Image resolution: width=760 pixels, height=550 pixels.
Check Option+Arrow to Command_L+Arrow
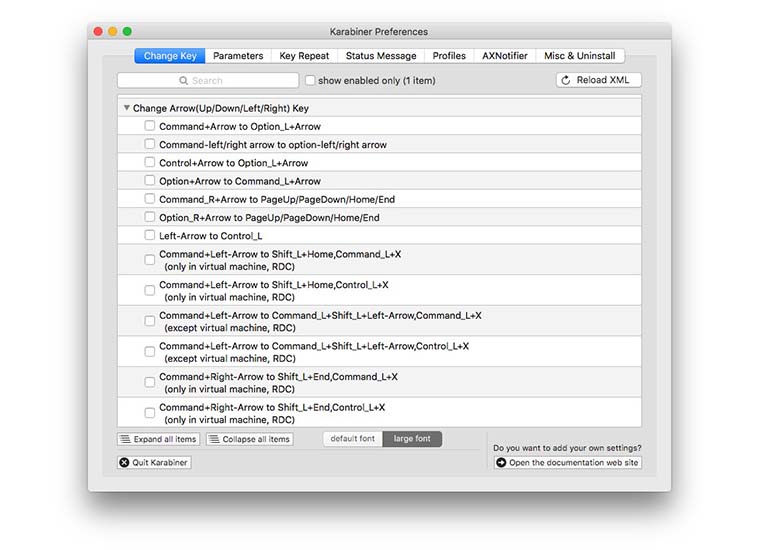coord(150,180)
